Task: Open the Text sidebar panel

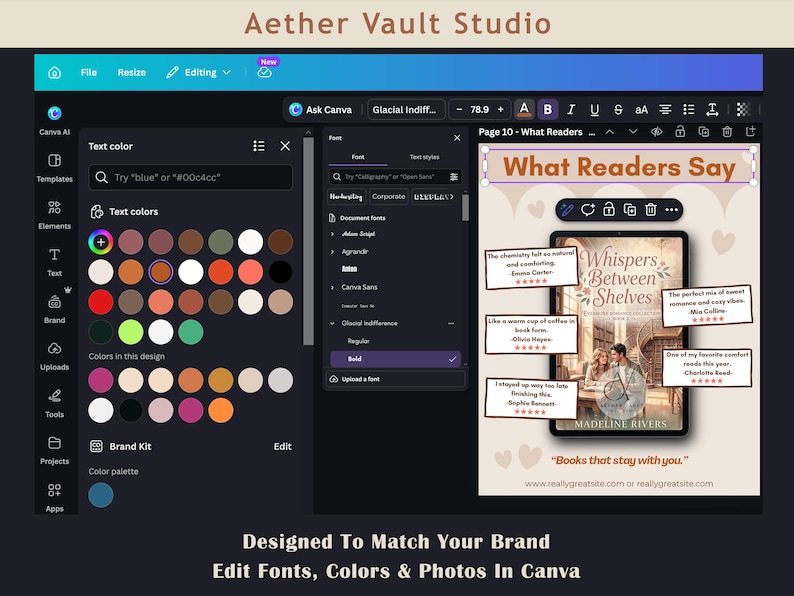Action: click(x=55, y=262)
